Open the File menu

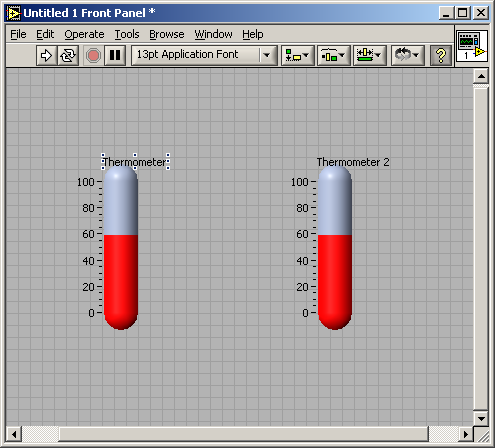18,34
